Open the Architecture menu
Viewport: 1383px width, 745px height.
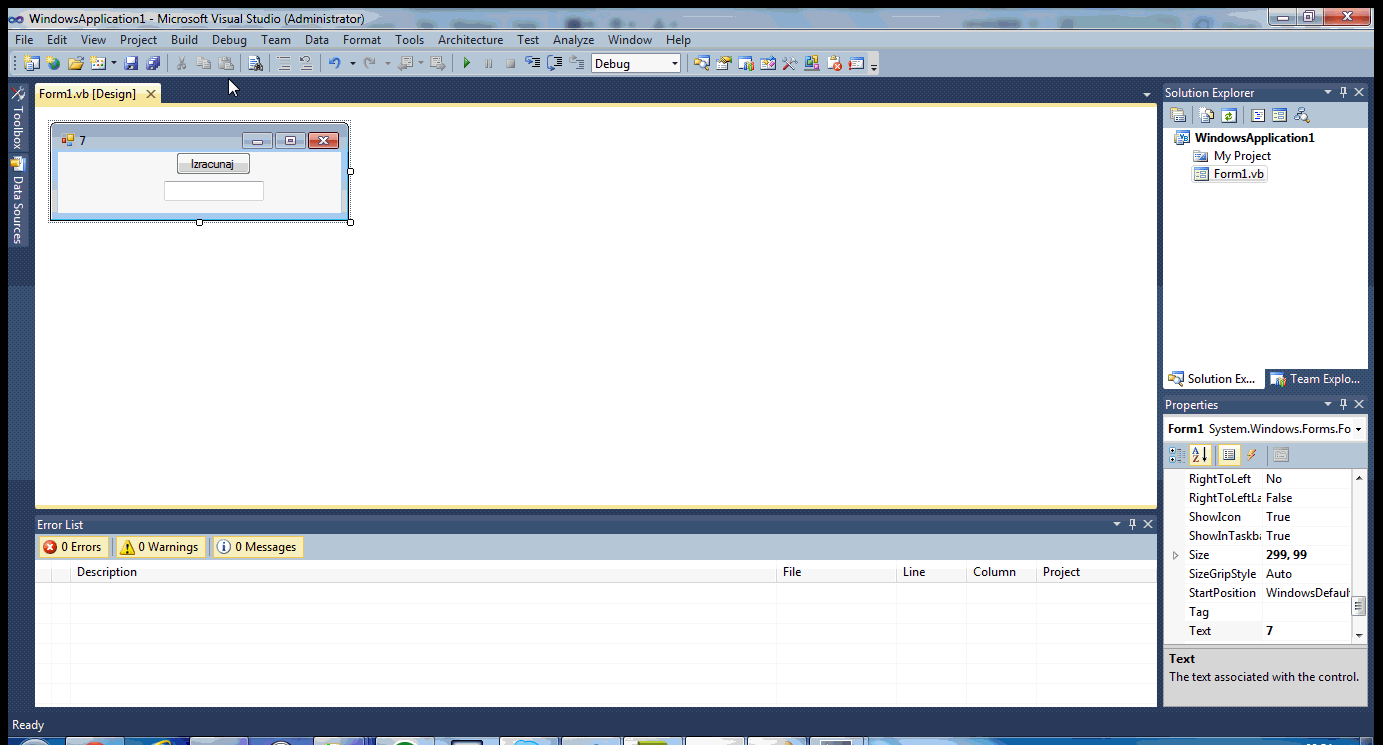(x=470, y=40)
